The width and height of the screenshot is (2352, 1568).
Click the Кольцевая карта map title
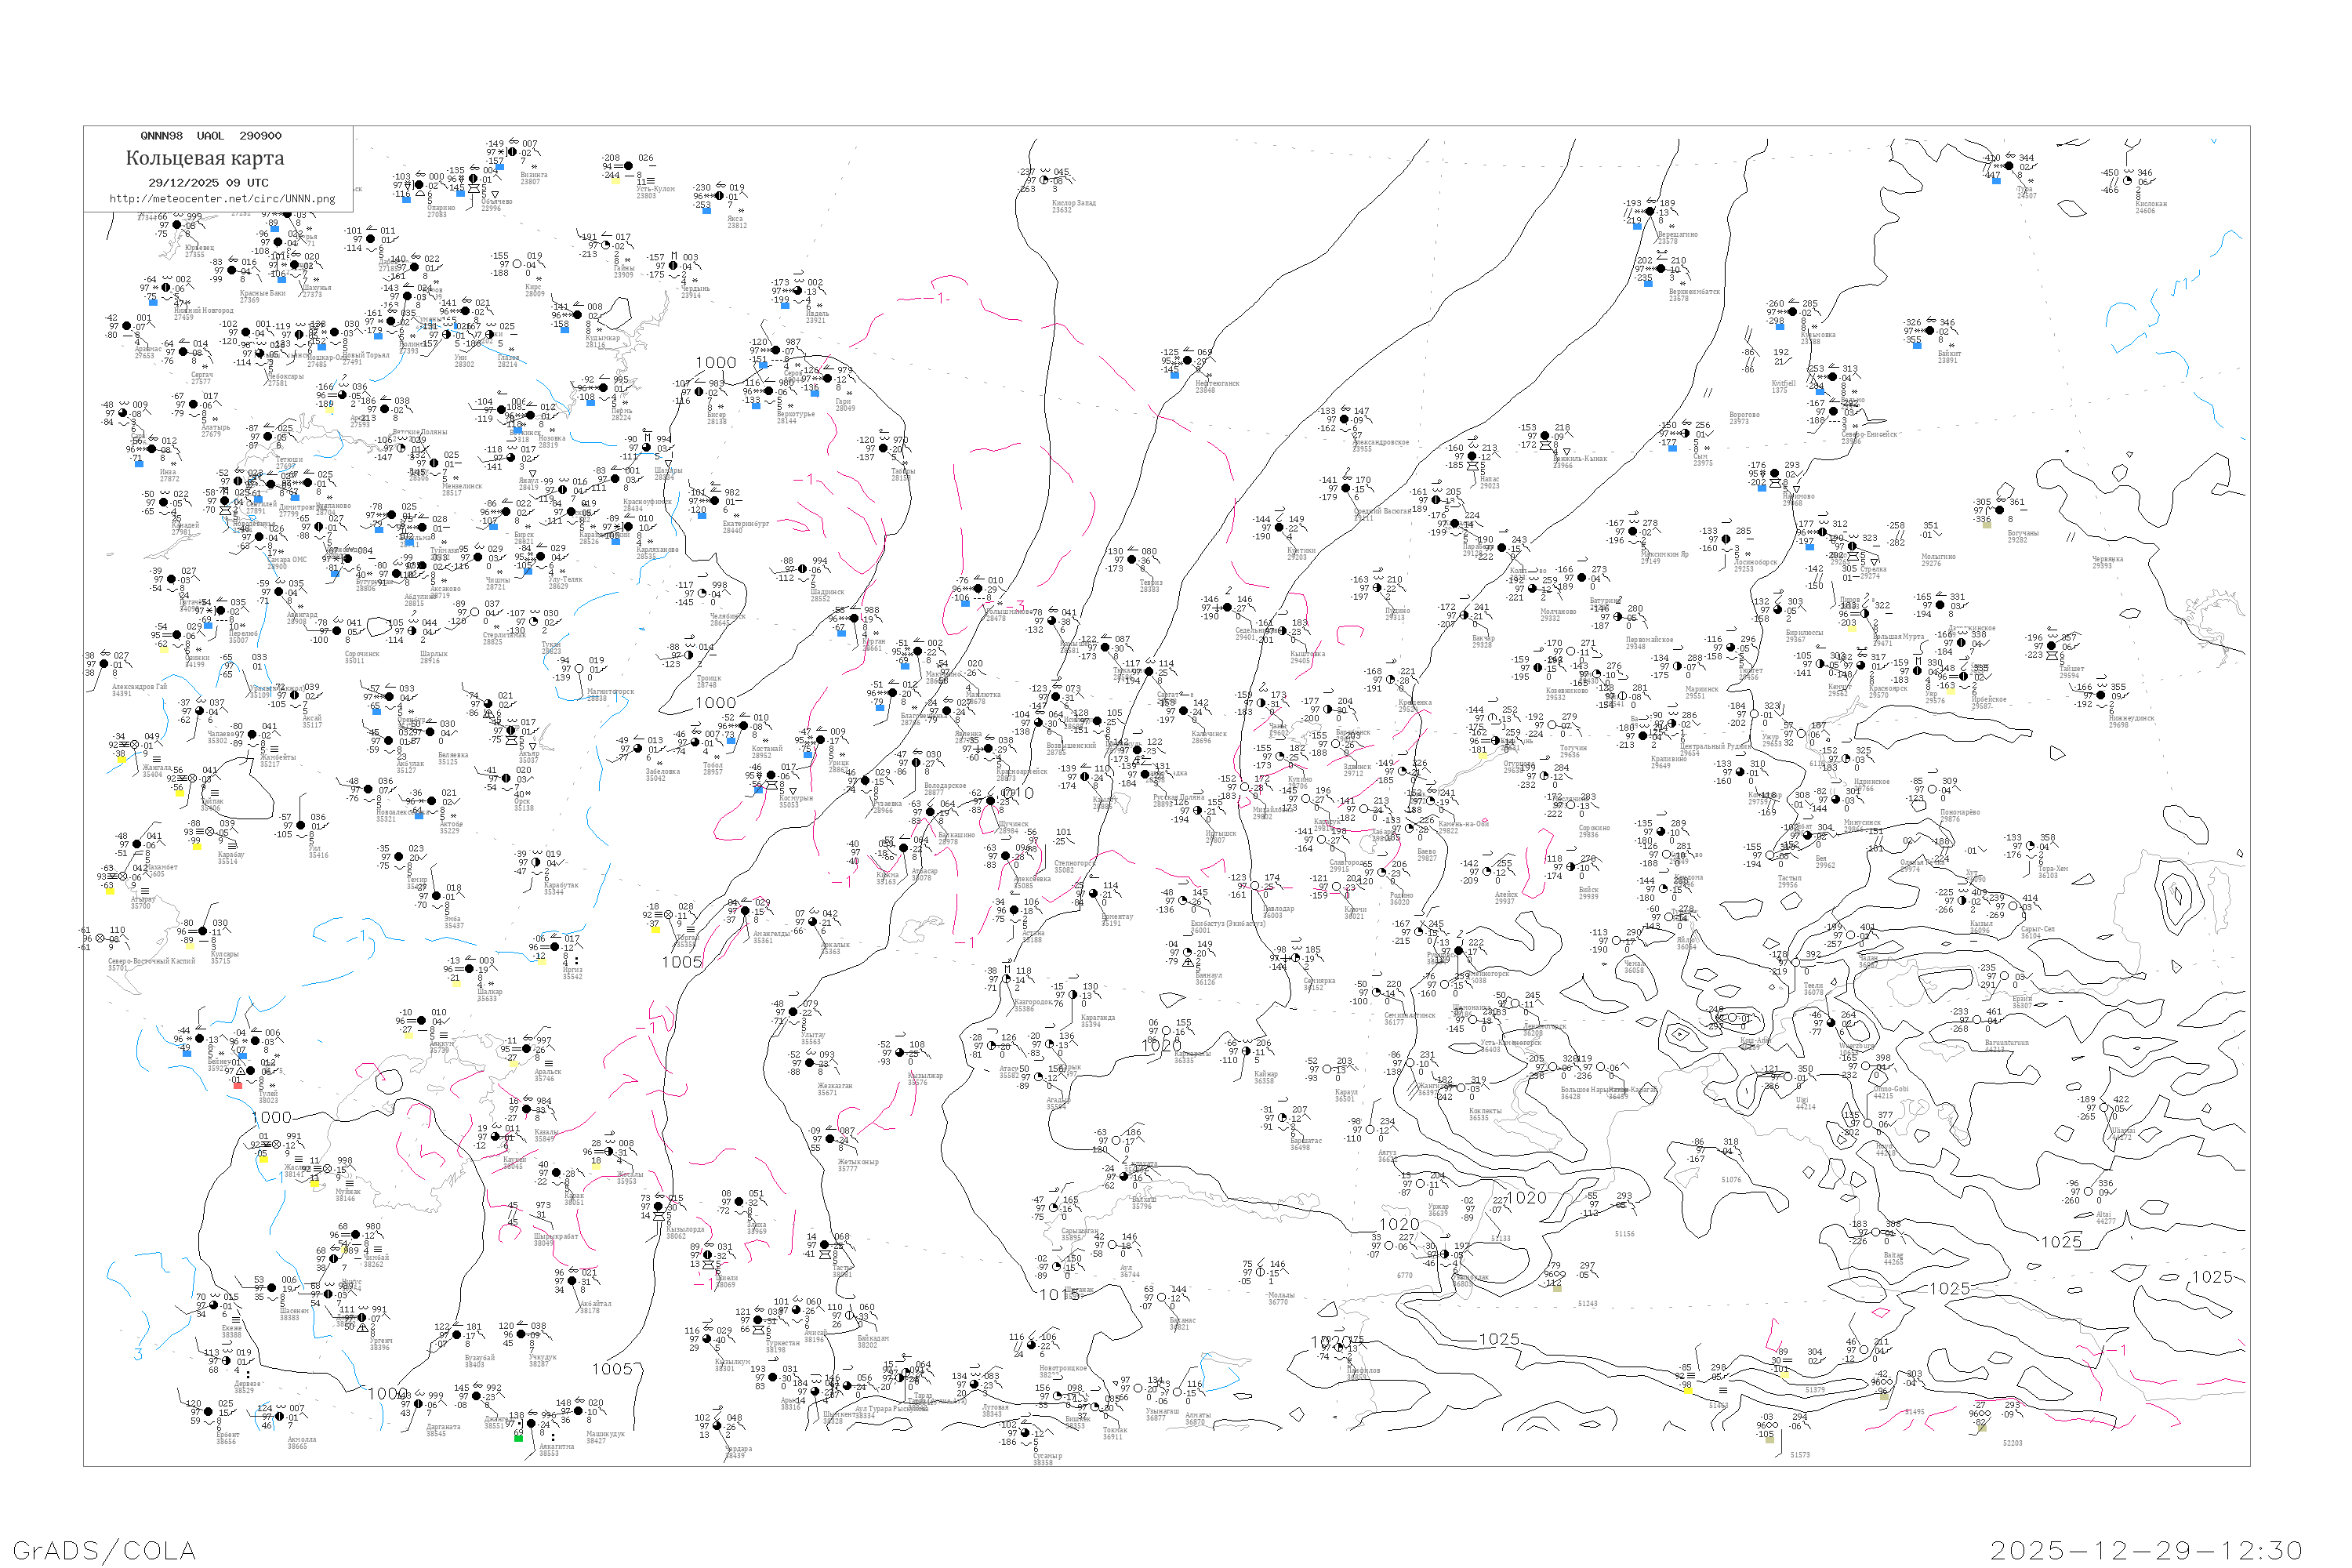pyautogui.click(x=205, y=158)
